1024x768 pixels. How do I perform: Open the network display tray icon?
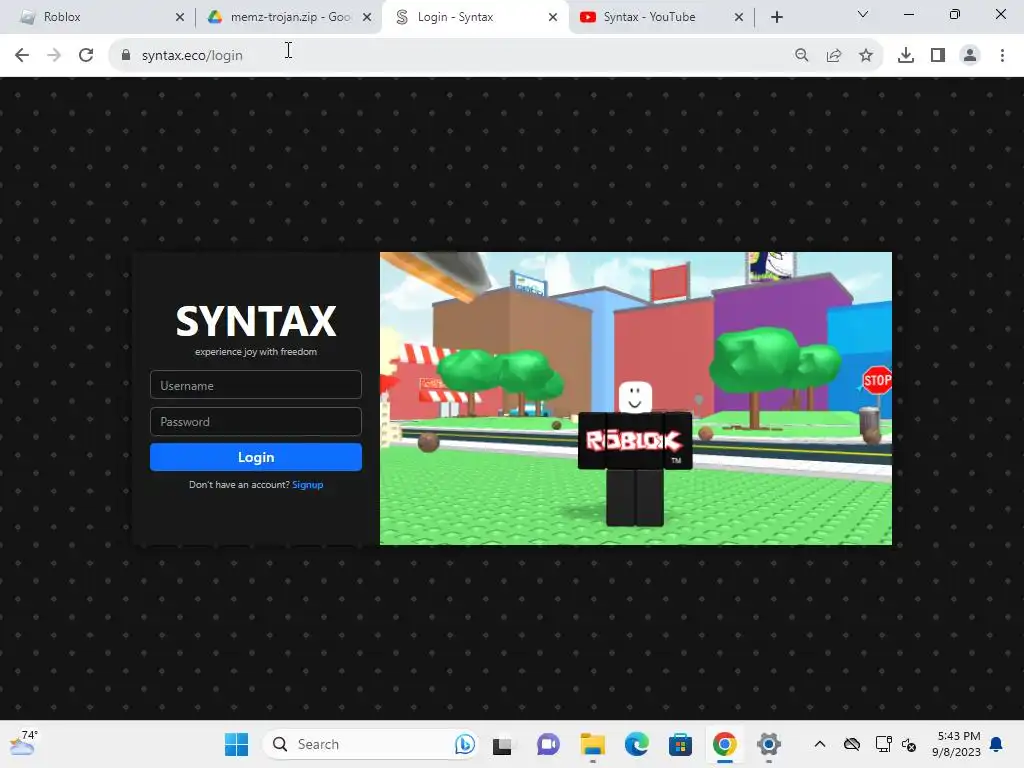point(883,744)
